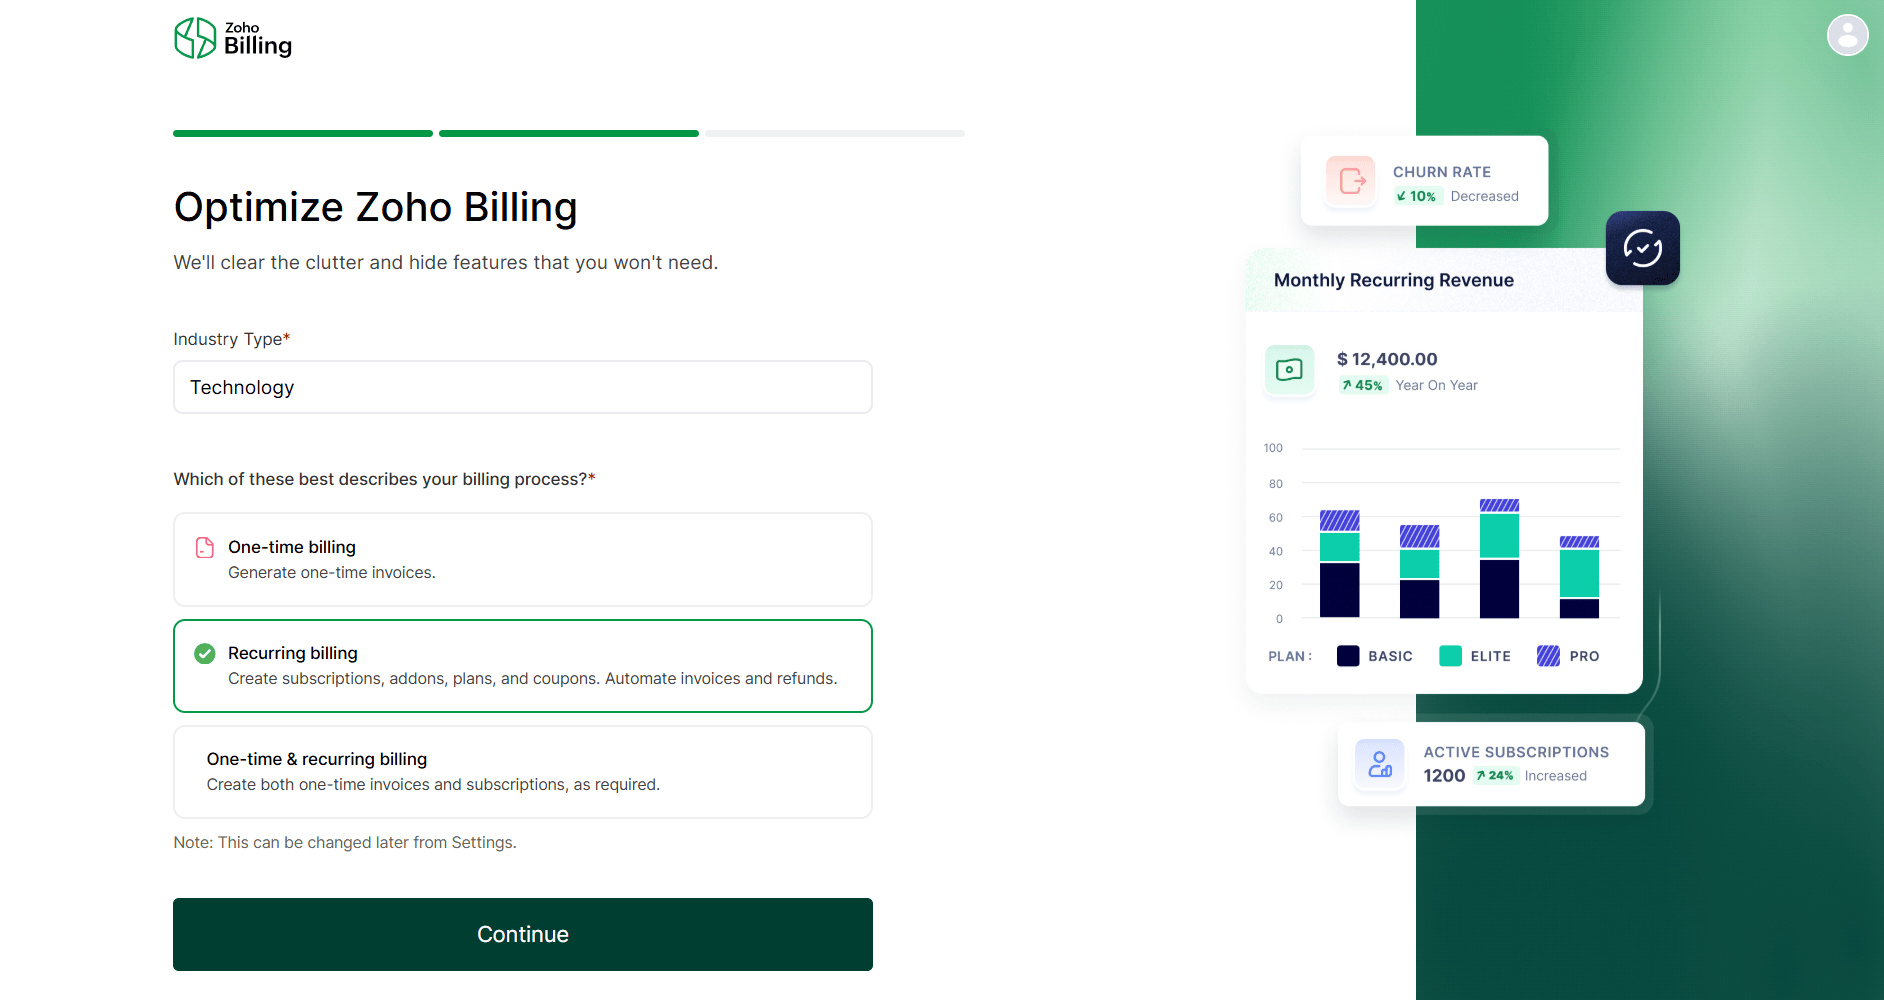
Task: Select the One-time billing option
Action: coord(523,559)
